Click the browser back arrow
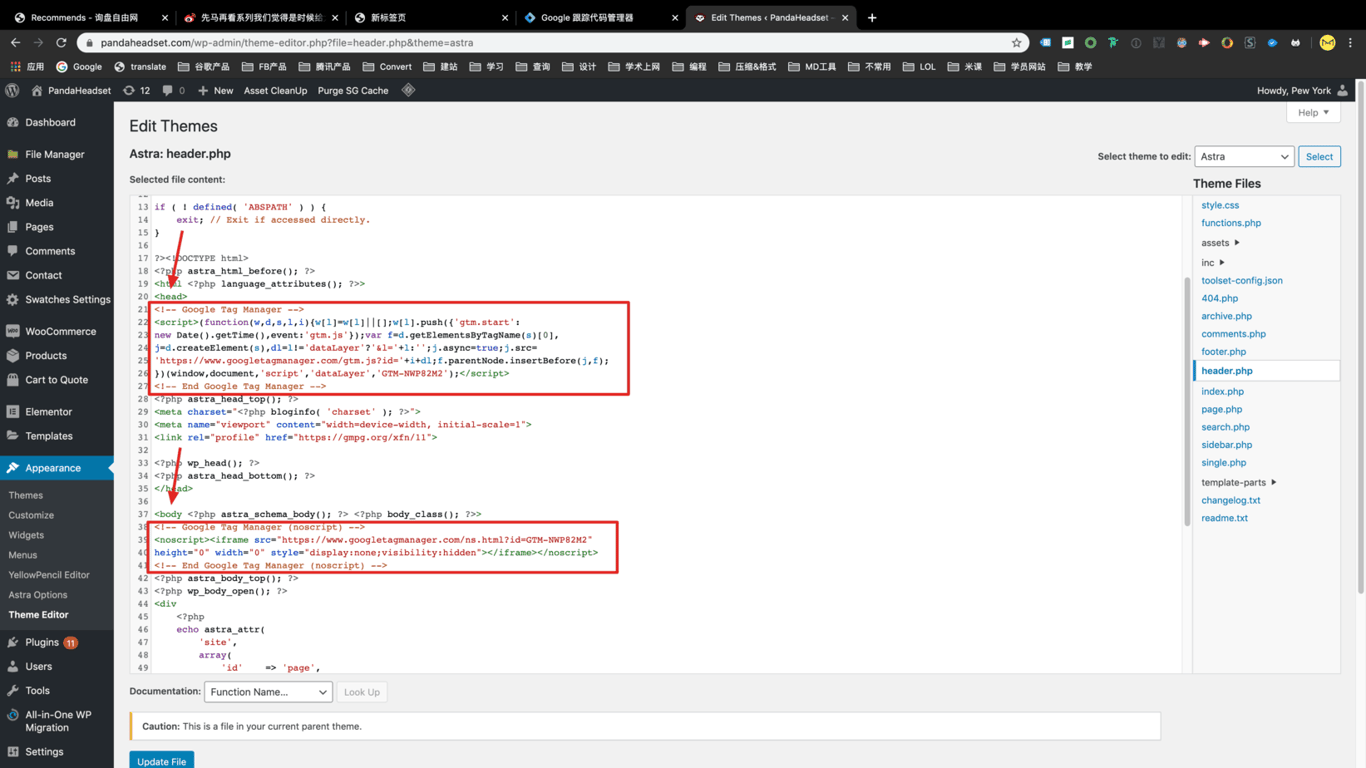The width and height of the screenshot is (1366, 768). pos(15,43)
